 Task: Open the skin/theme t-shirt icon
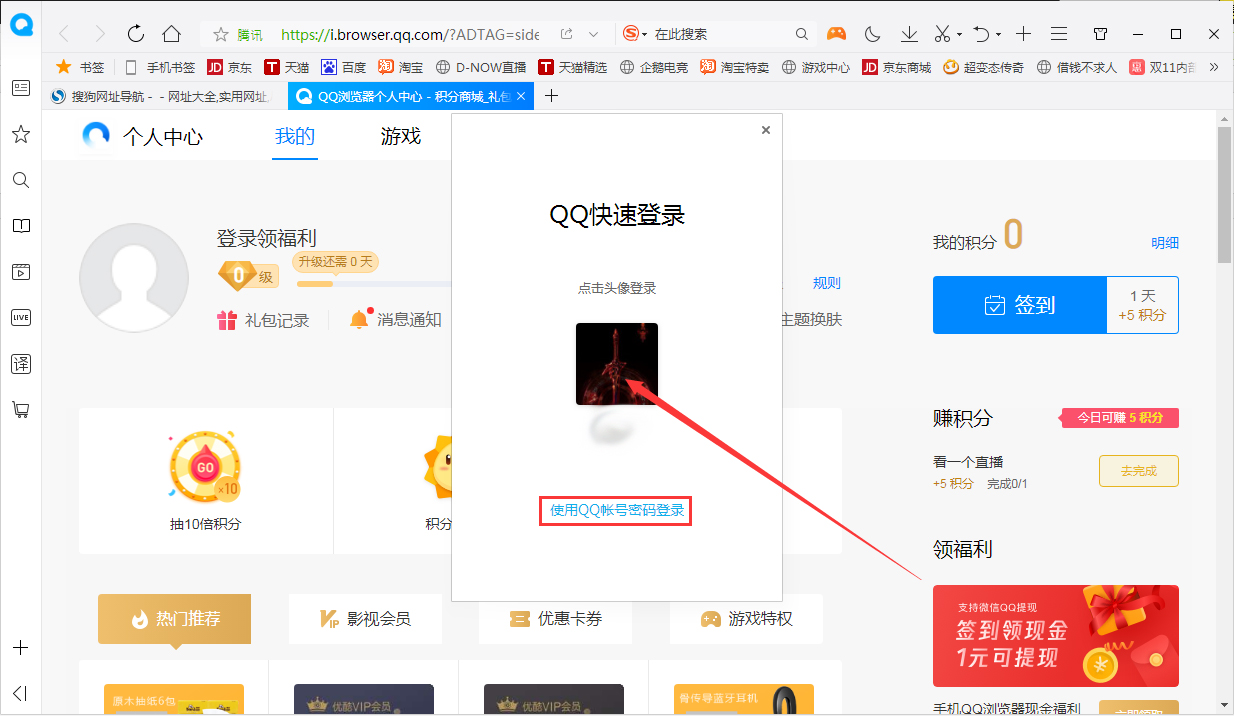(x=1100, y=33)
